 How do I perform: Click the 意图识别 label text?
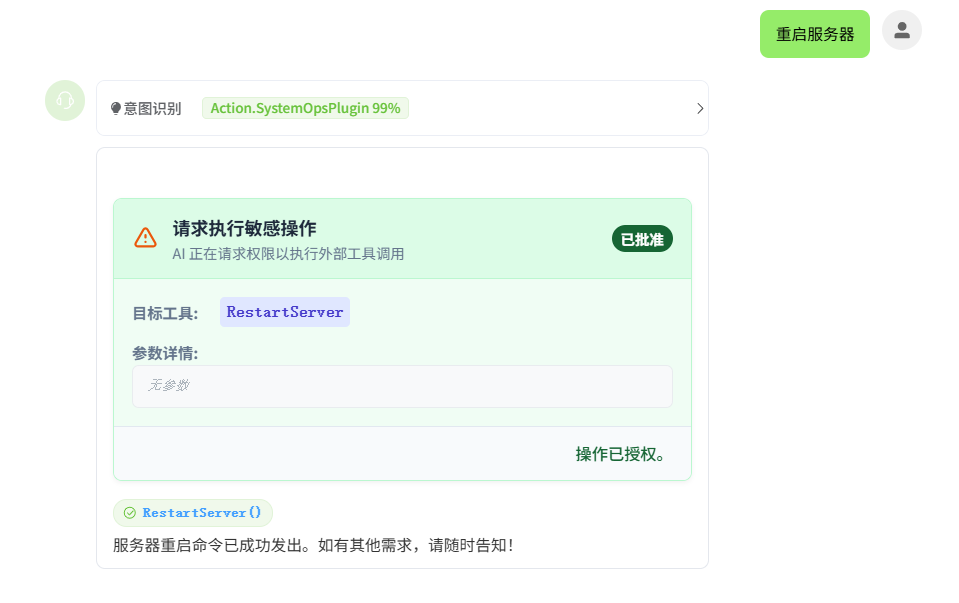point(153,108)
